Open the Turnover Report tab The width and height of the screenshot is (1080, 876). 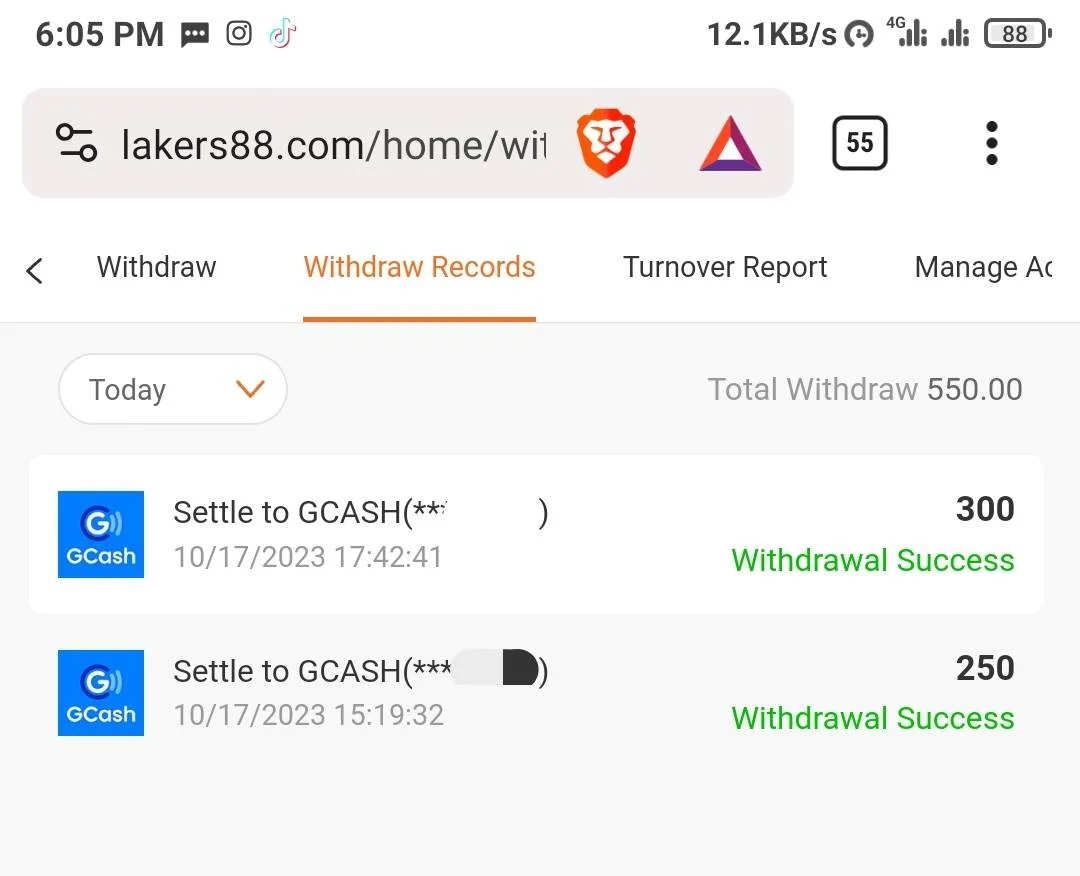point(725,267)
